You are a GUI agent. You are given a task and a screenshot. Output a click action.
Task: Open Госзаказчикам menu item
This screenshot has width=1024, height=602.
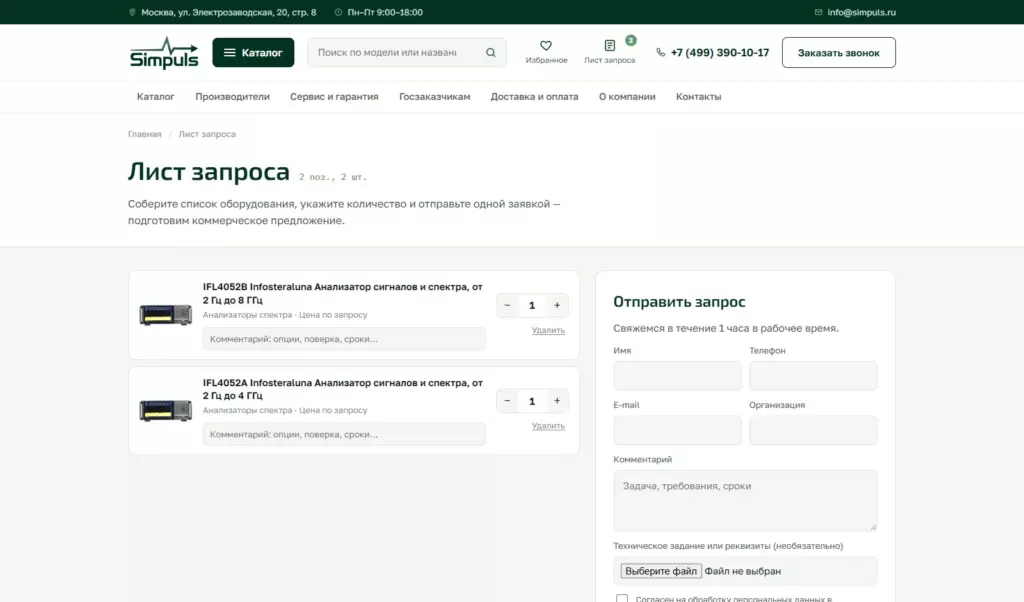(434, 97)
